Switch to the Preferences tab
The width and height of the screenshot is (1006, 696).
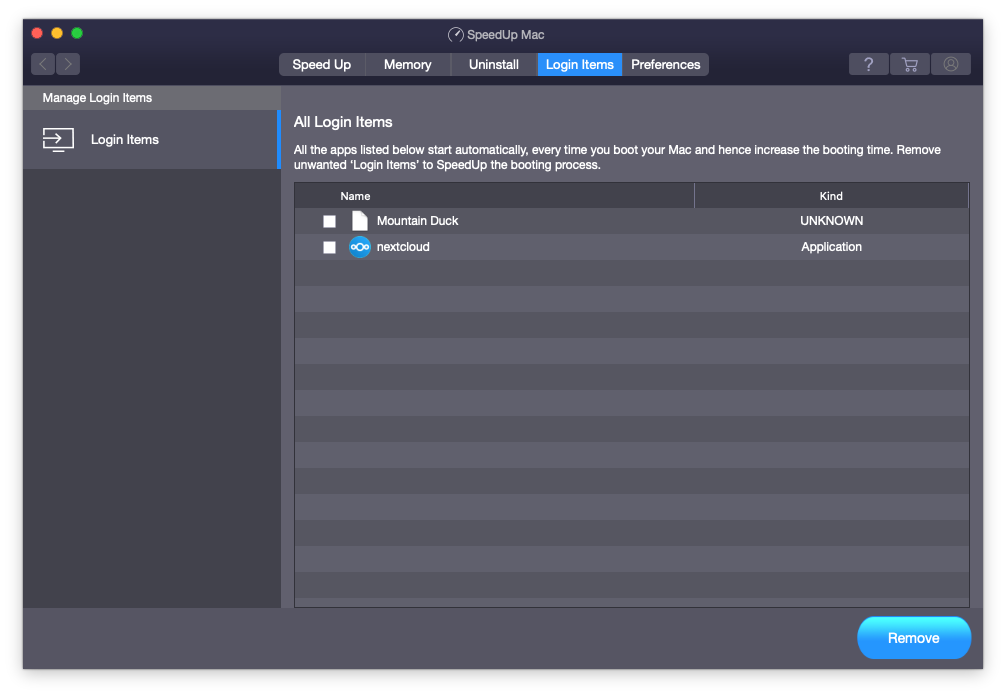(x=665, y=64)
